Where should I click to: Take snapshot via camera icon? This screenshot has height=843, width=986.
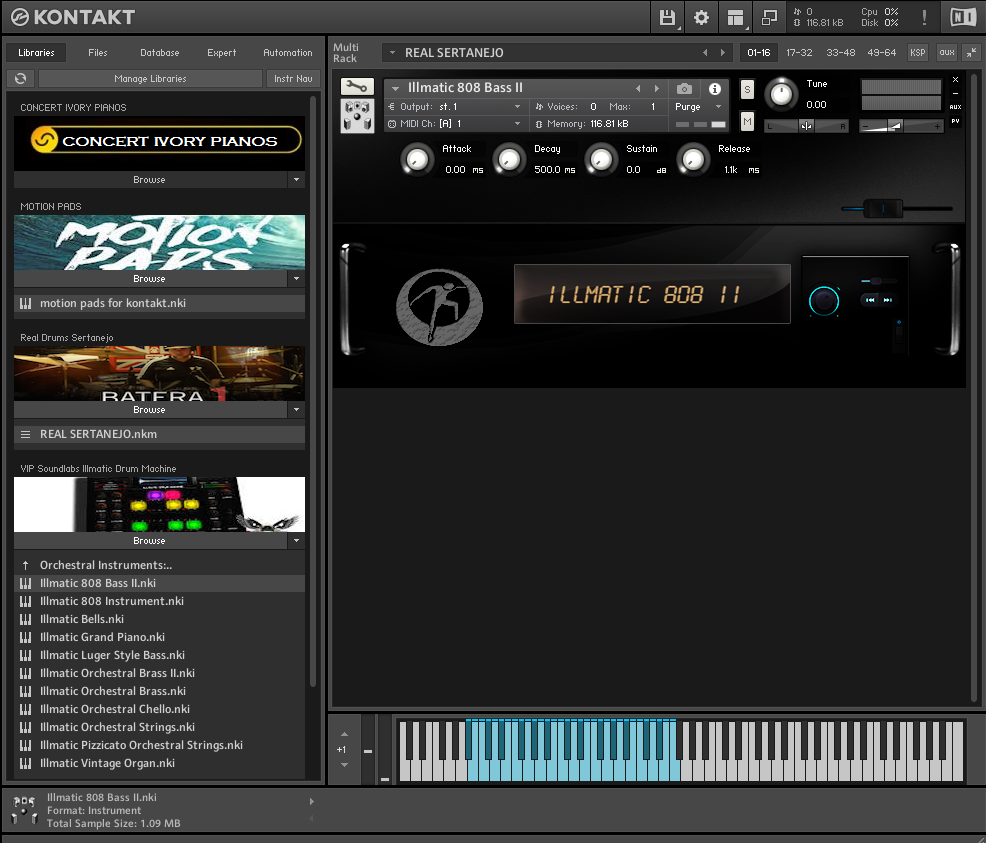[684, 89]
